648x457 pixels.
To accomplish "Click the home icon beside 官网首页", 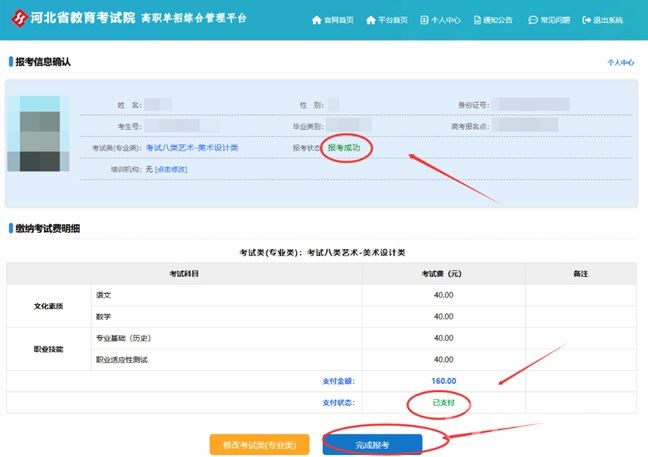I will point(317,20).
